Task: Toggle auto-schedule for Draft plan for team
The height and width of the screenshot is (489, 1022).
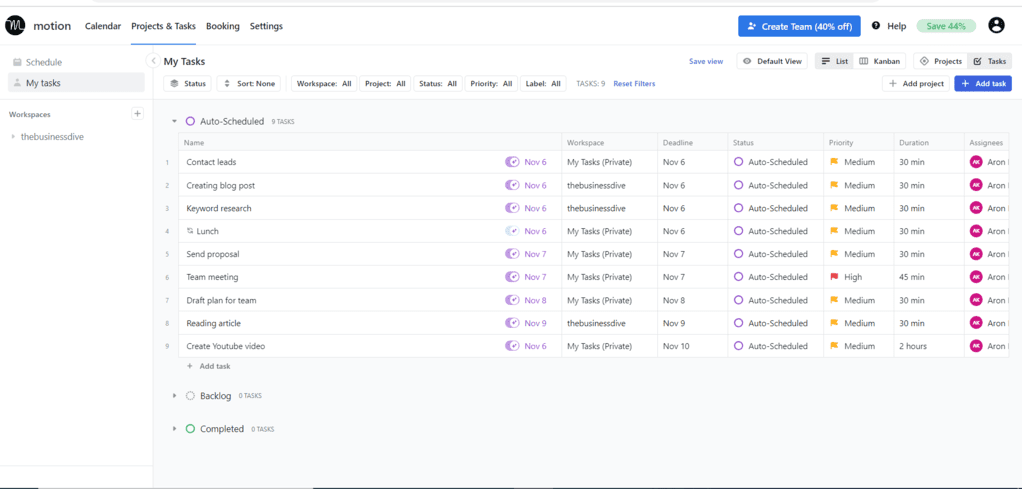Action: 512,300
